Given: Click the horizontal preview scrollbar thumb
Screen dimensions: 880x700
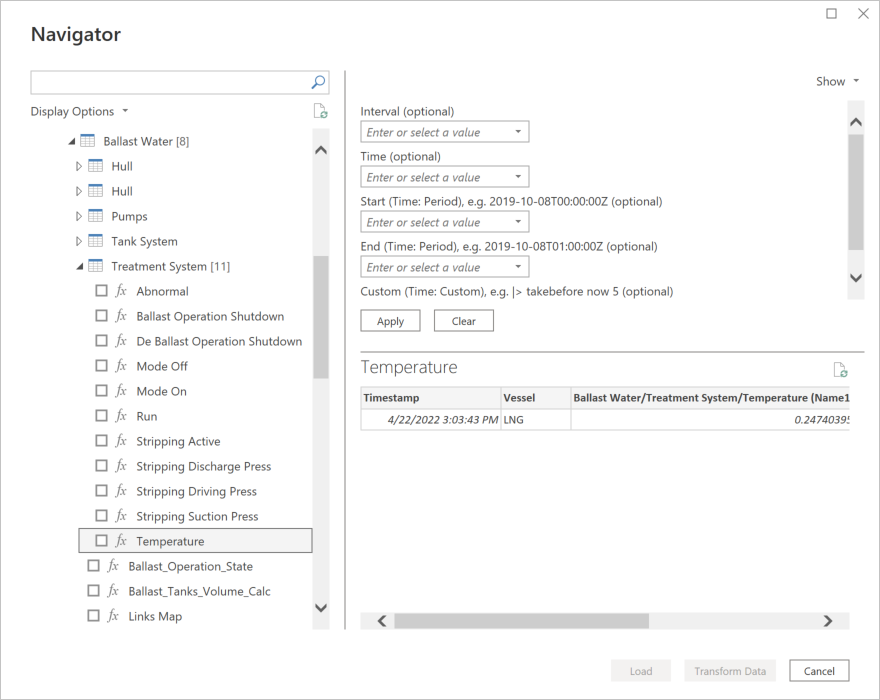Looking at the screenshot, I should tap(520, 621).
